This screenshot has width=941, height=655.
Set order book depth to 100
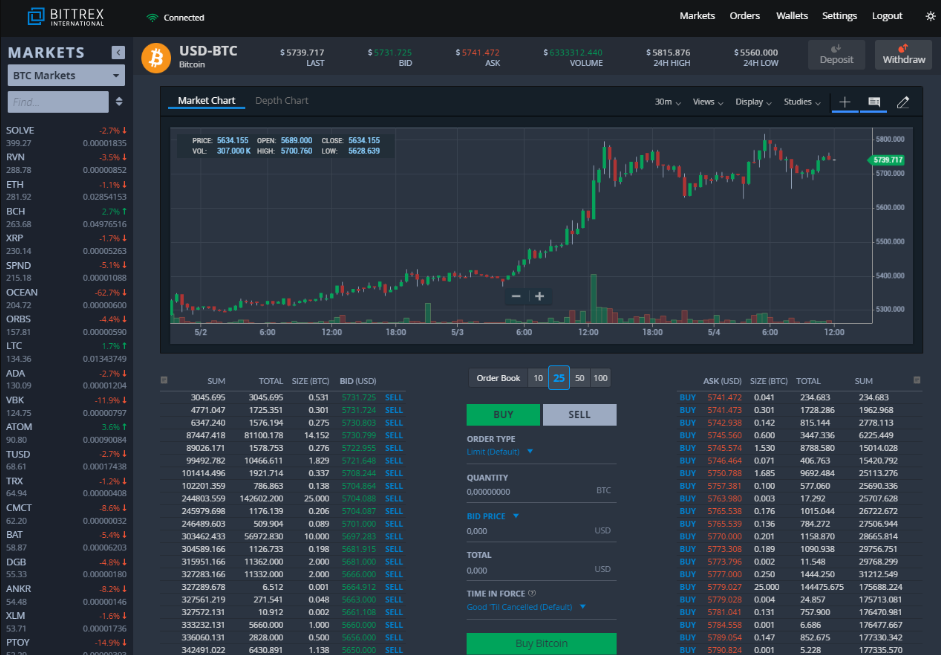click(x=600, y=378)
